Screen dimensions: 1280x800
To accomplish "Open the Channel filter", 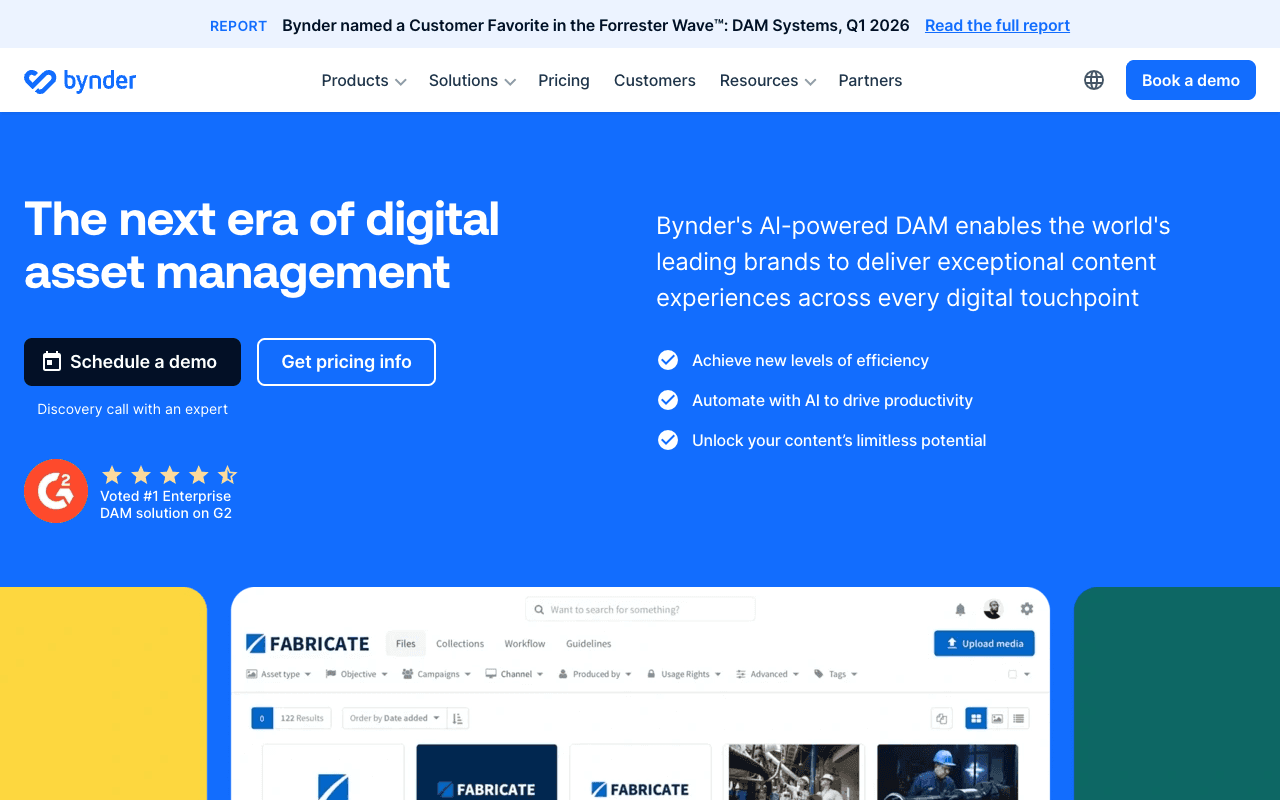I will coord(514,674).
